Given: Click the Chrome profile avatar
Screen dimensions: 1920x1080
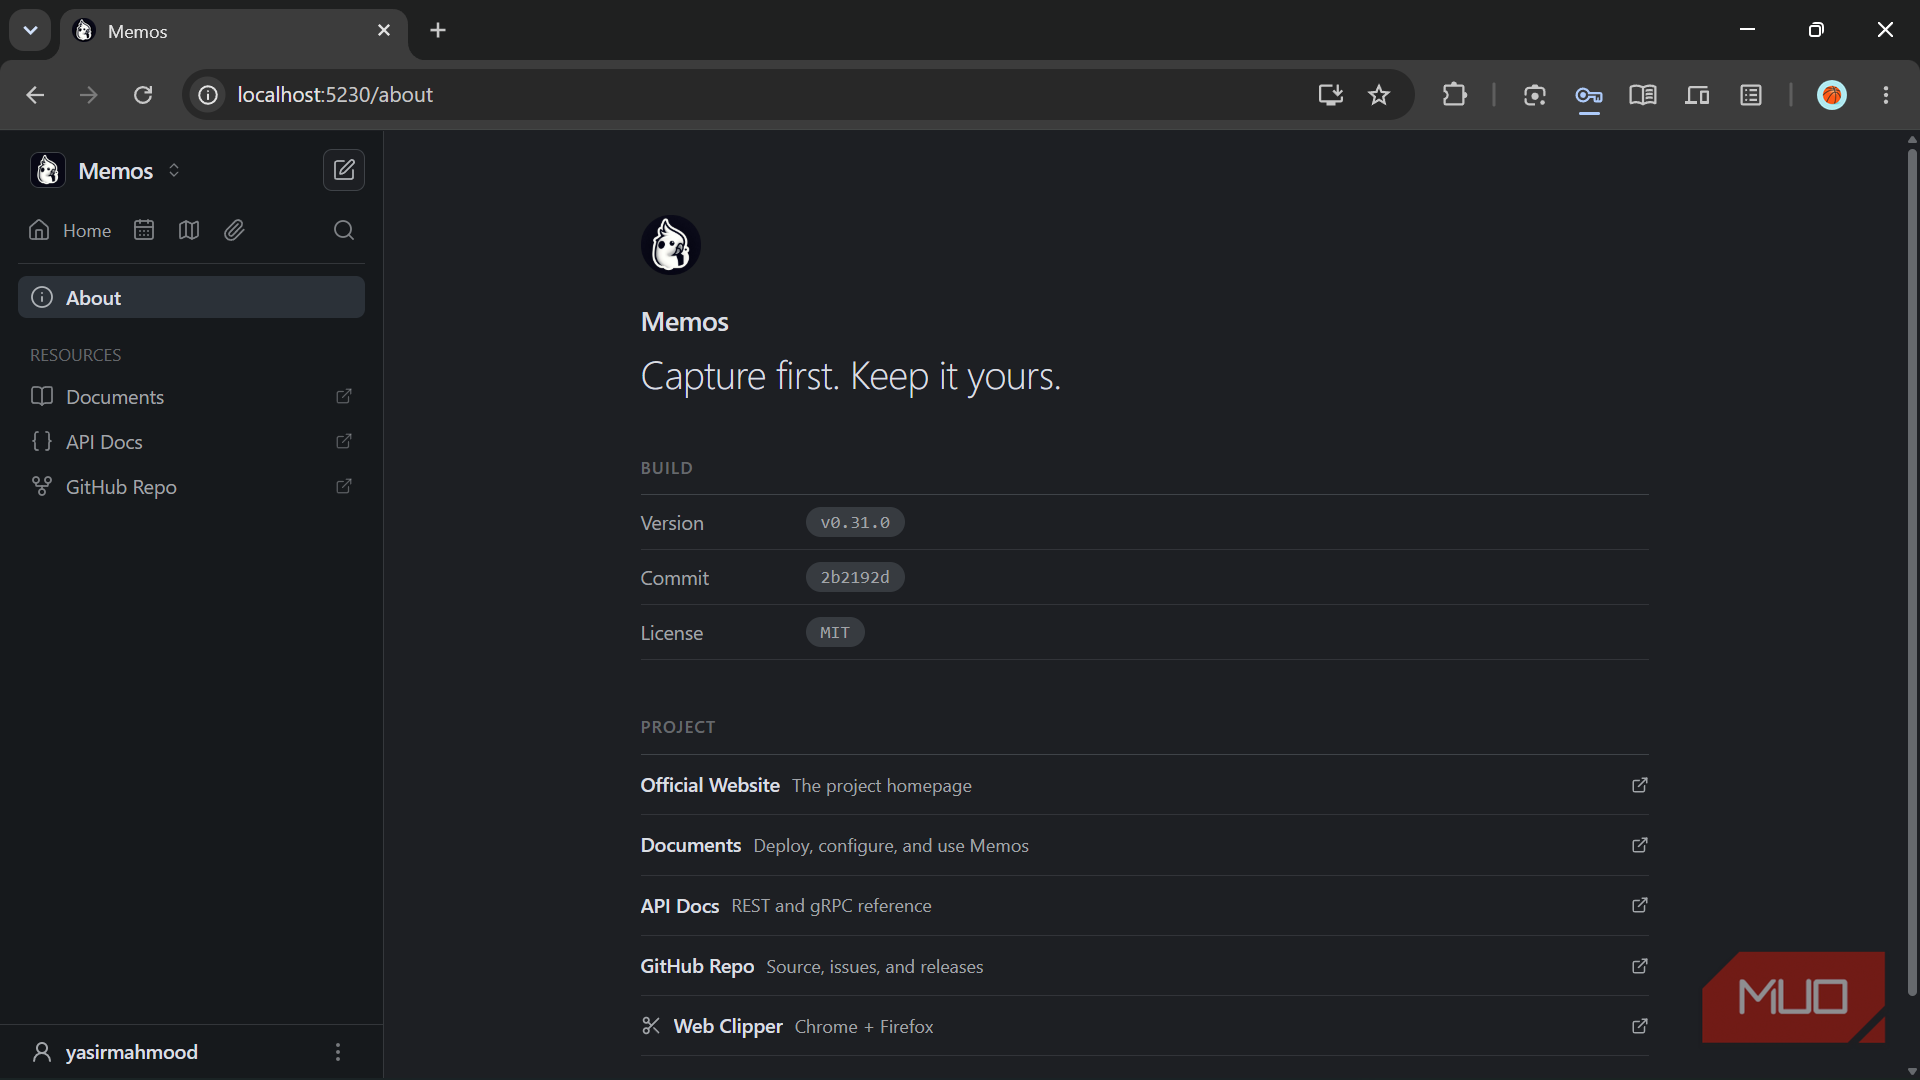Looking at the screenshot, I should [1832, 95].
